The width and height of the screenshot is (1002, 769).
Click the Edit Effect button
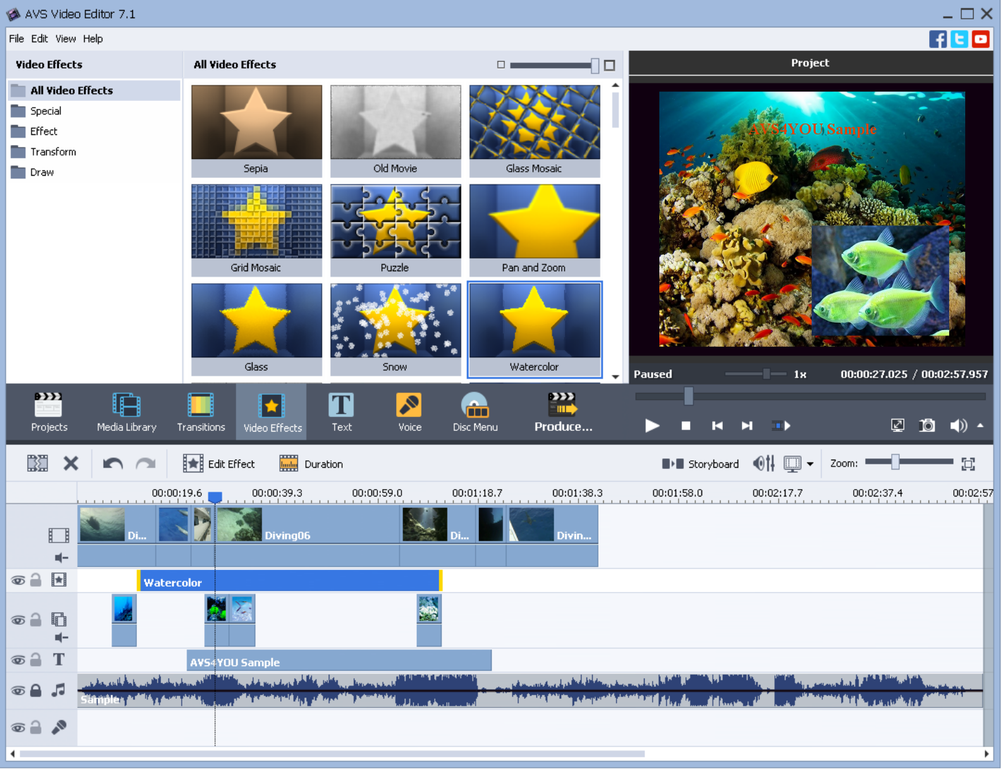(x=219, y=463)
